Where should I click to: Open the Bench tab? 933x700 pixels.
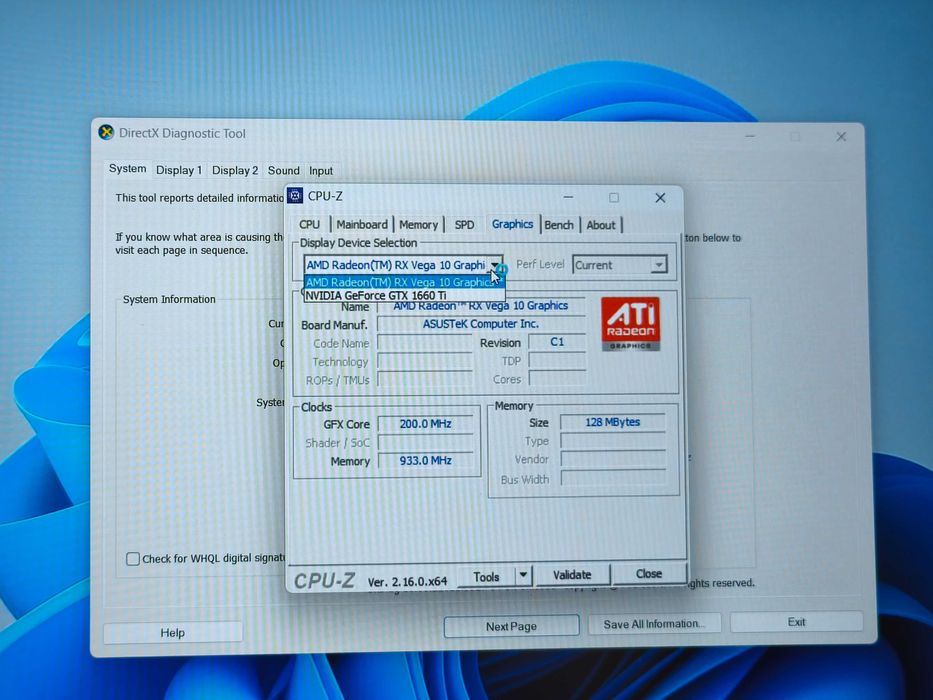coord(559,225)
